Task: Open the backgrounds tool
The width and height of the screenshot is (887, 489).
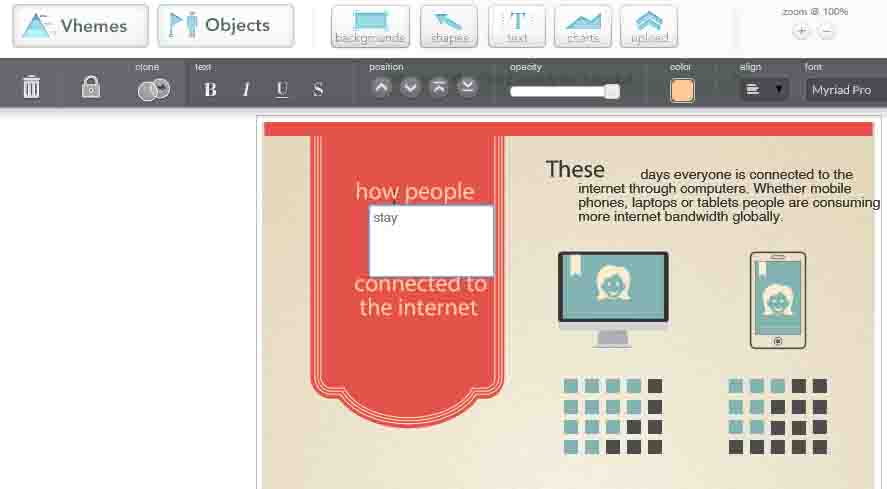Action: click(x=370, y=26)
